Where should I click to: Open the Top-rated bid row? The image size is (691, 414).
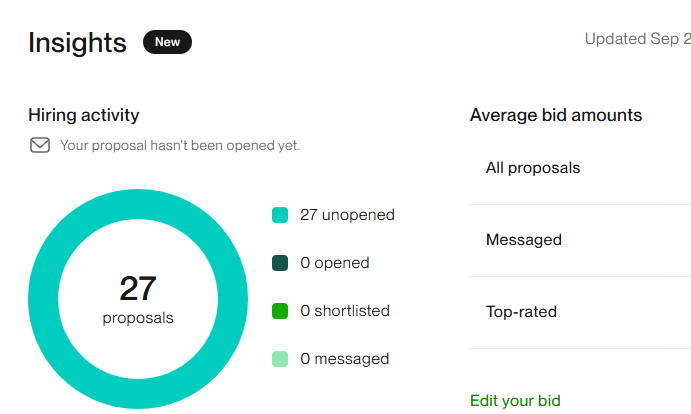[x=521, y=312]
